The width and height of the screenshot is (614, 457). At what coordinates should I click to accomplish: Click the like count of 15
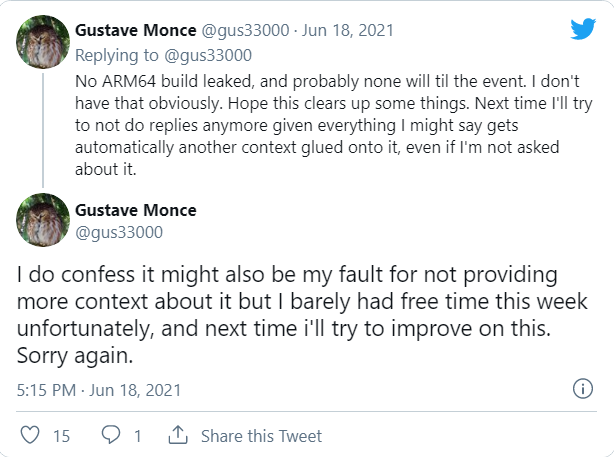click(61, 436)
